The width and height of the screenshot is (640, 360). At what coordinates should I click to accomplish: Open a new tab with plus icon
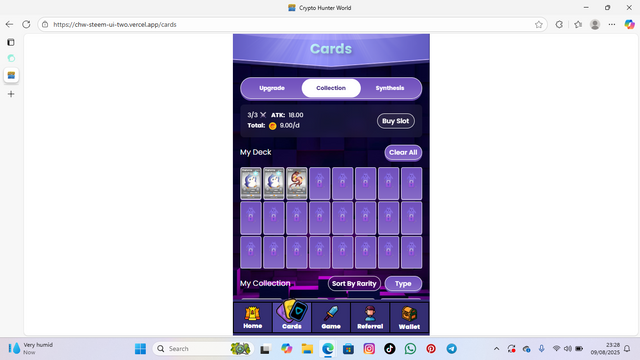point(11,94)
